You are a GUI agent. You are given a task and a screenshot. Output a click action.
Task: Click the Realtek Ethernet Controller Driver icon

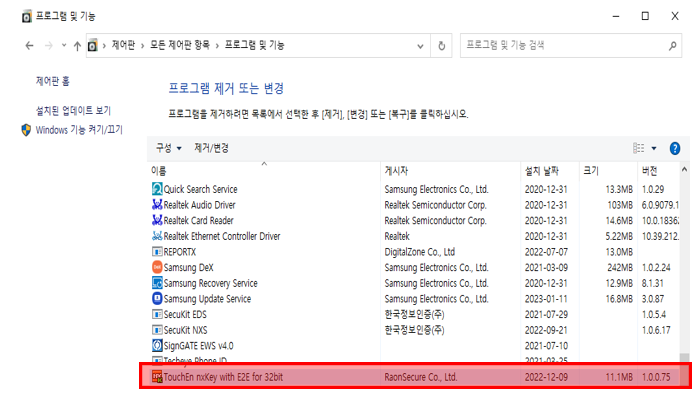coord(157,236)
